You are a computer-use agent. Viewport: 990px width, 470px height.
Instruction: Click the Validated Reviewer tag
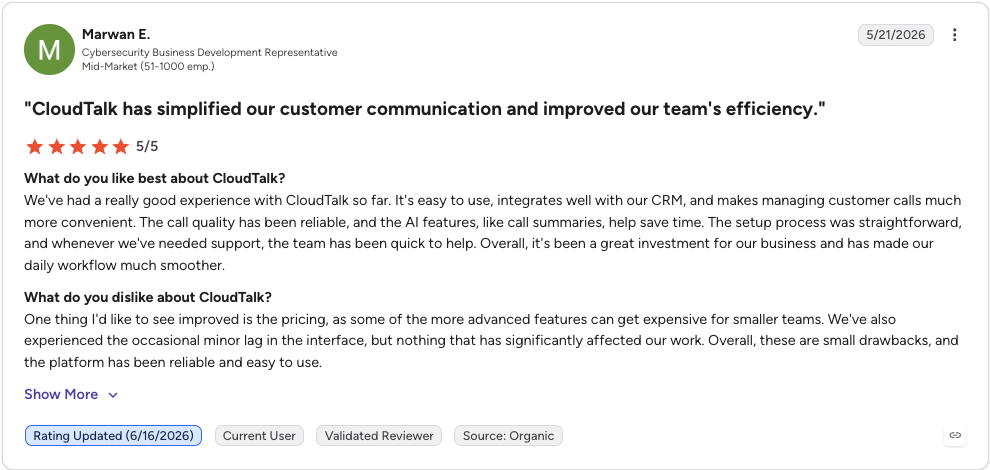point(379,436)
